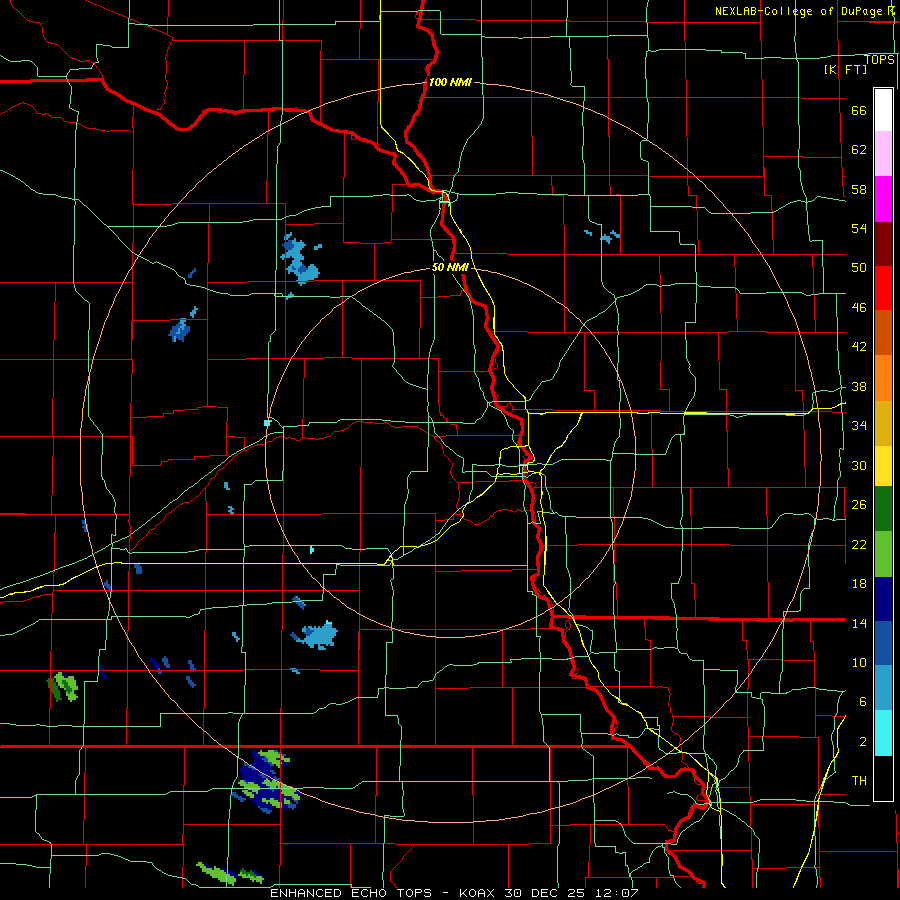Click the legend value '38'
This screenshot has height=900, width=900.
(859, 386)
